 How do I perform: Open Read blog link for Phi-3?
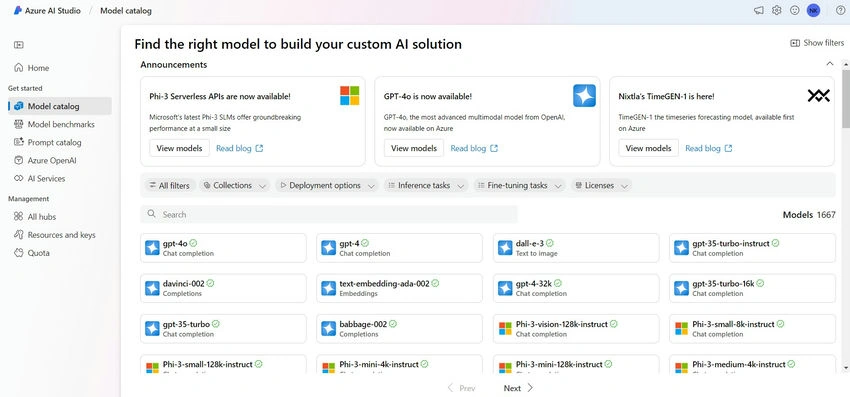click(240, 148)
